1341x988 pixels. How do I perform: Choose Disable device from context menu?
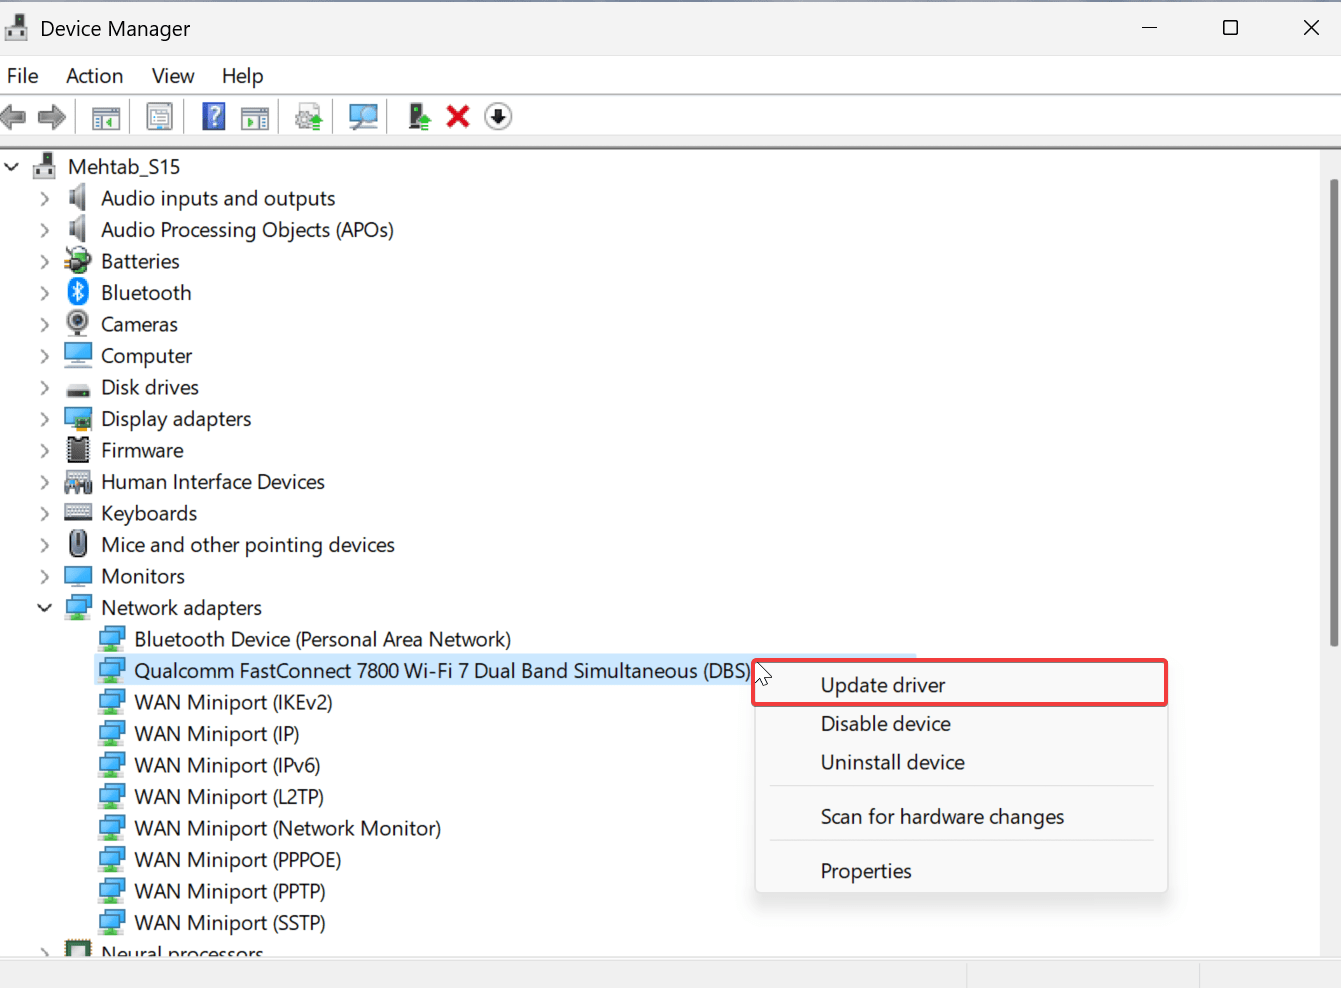click(960, 723)
